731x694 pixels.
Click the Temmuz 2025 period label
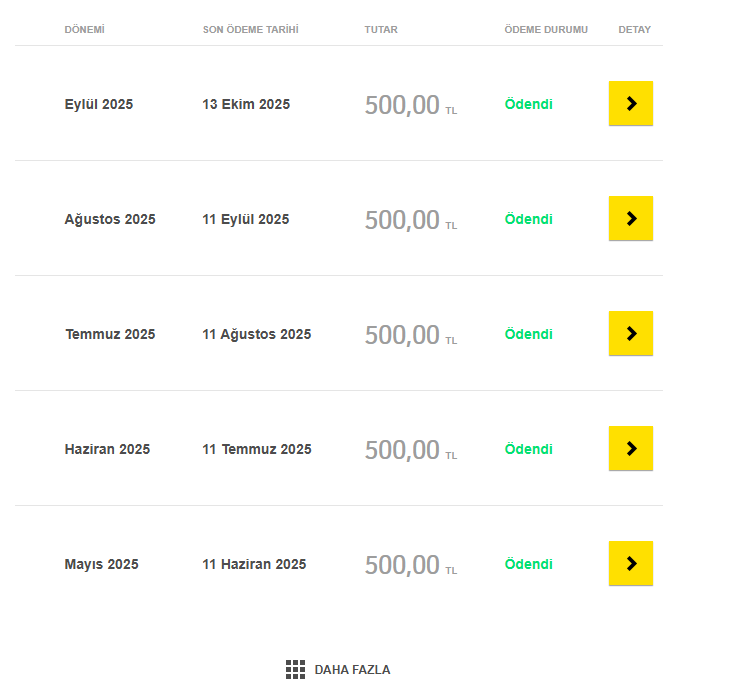pyautogui.click(x=110, y=334)
